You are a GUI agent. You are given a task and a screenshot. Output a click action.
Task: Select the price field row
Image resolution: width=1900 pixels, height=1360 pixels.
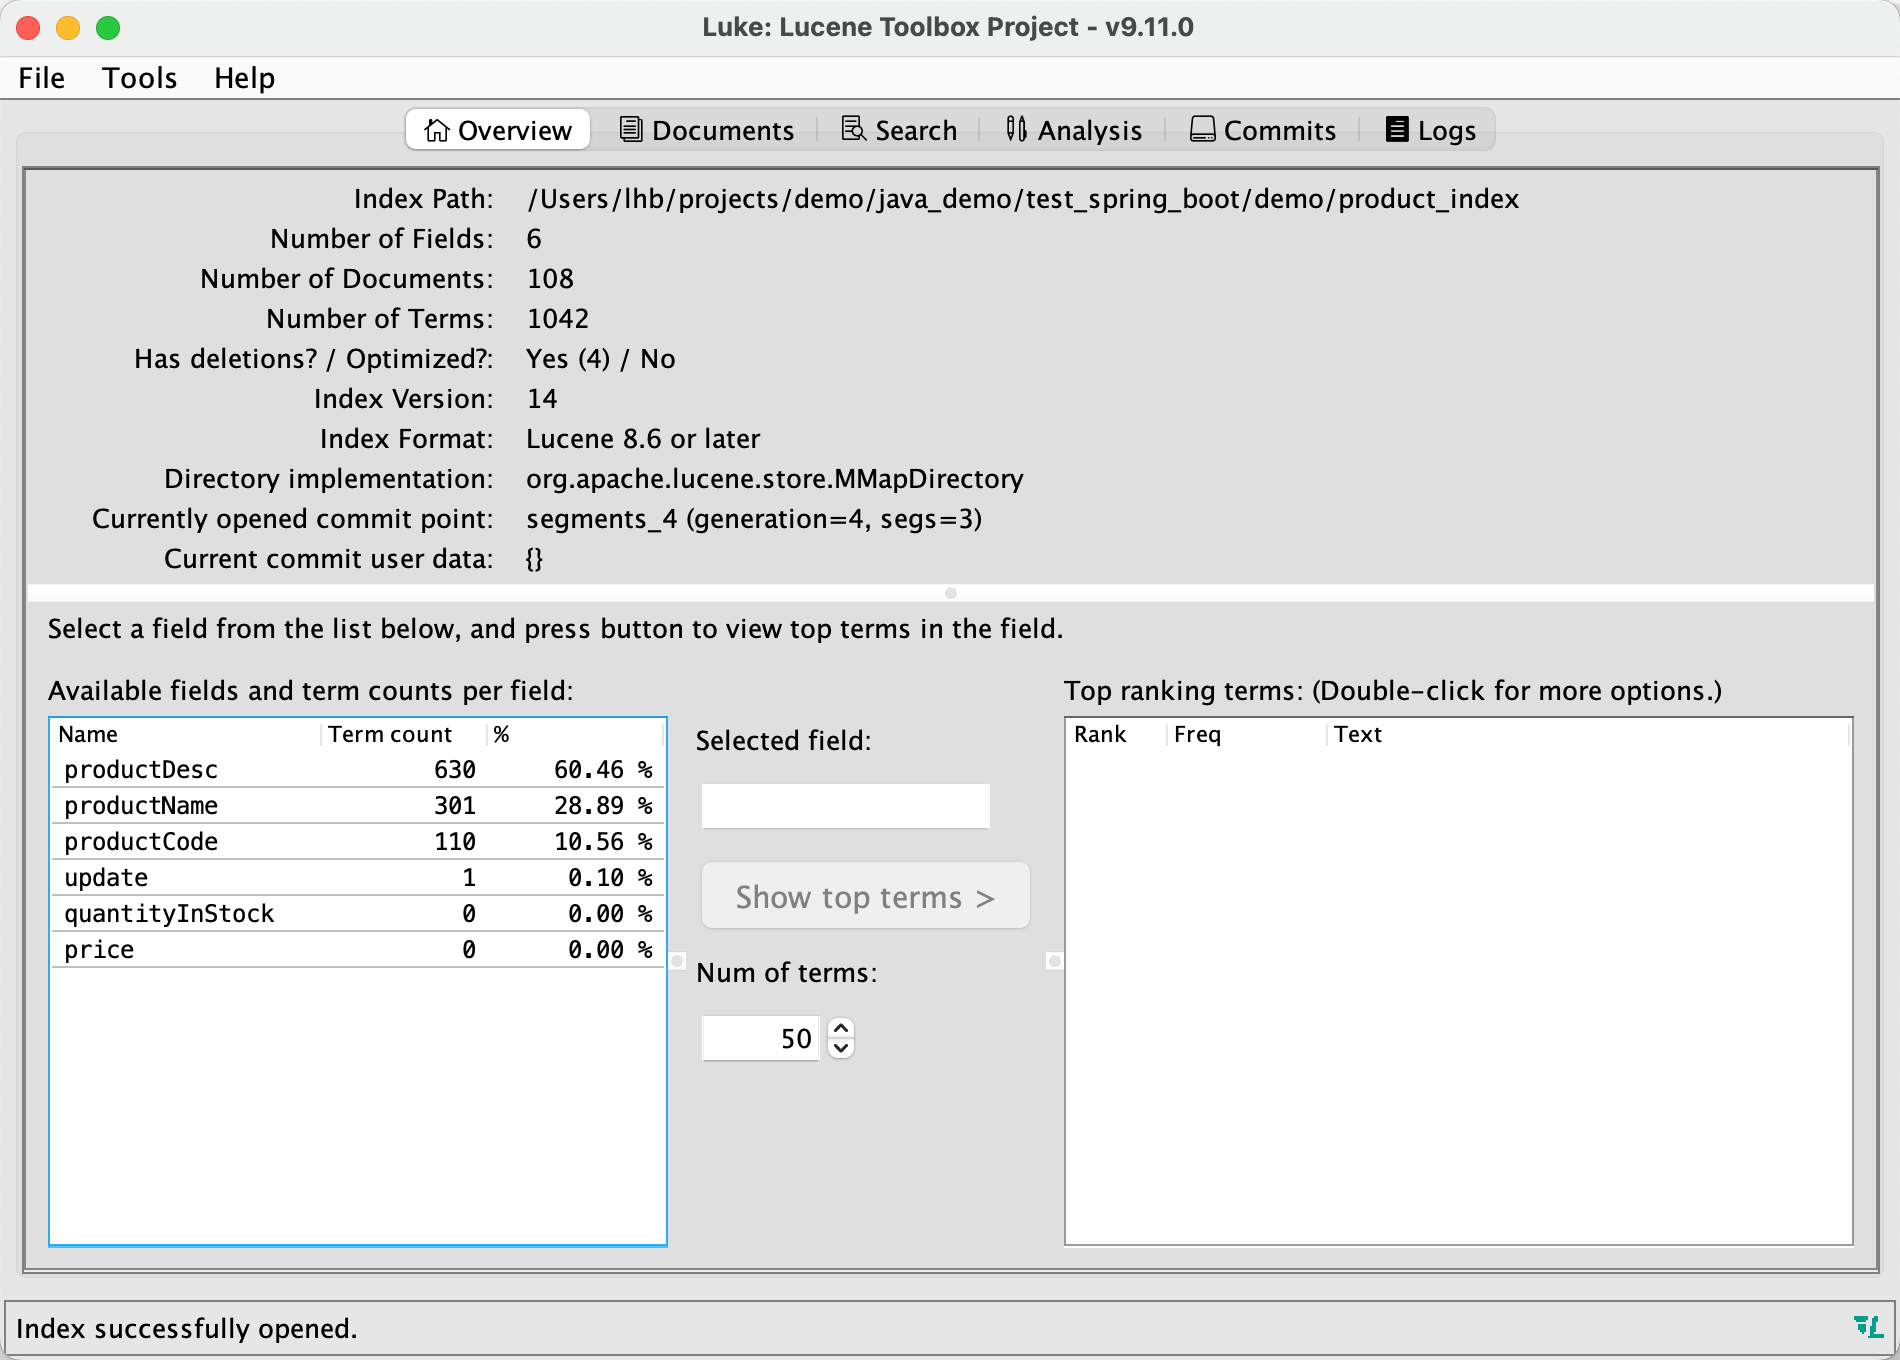358,950
